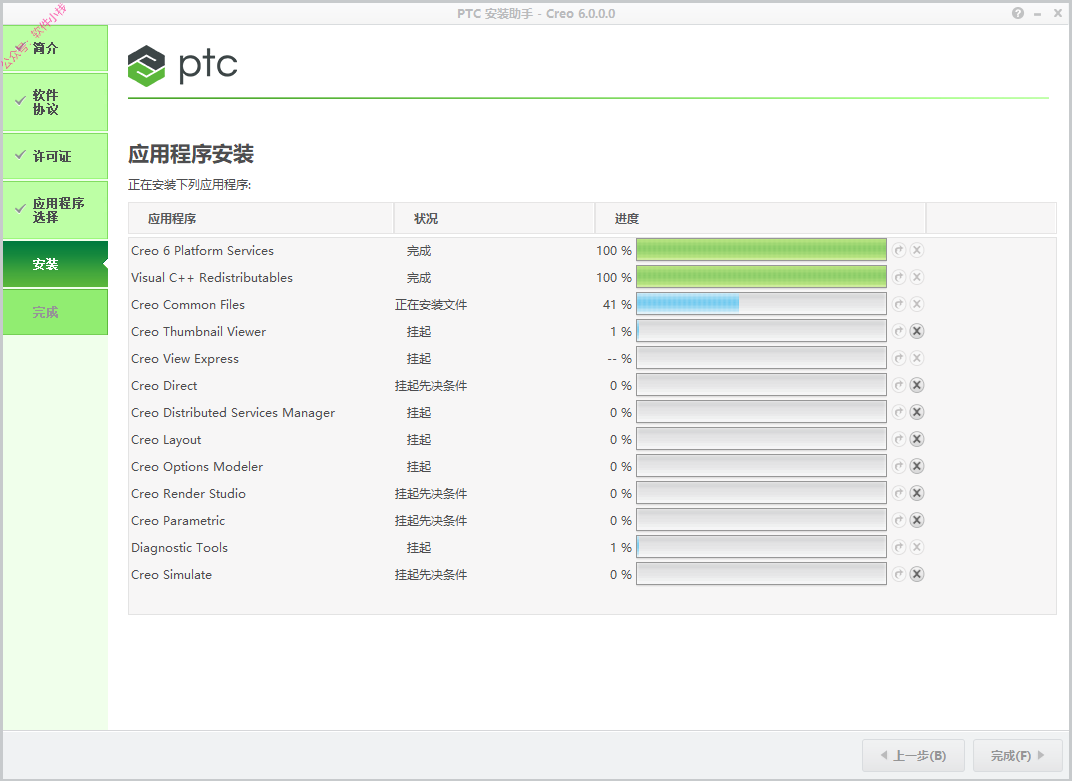Select the Creo 6 Platform Services row name
Screen dimensions: 1072x781
(202, 251)
